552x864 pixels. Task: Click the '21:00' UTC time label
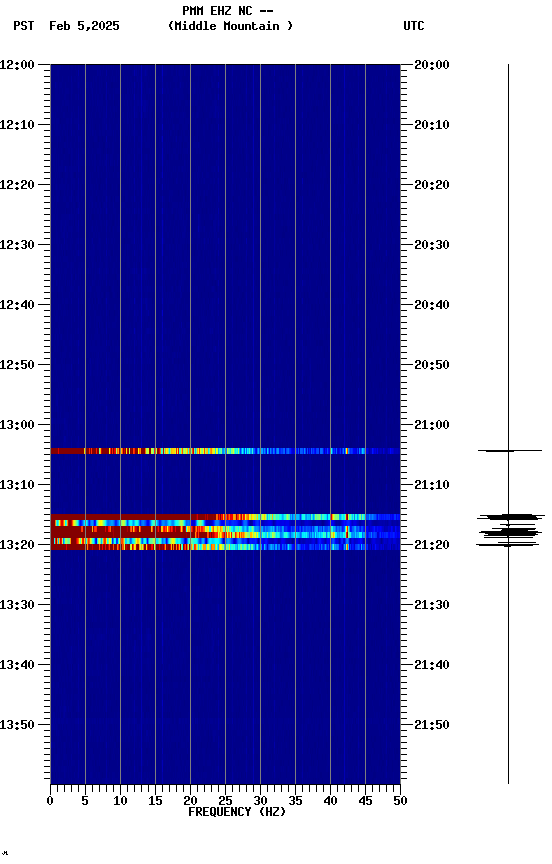[x=432, y=425]
